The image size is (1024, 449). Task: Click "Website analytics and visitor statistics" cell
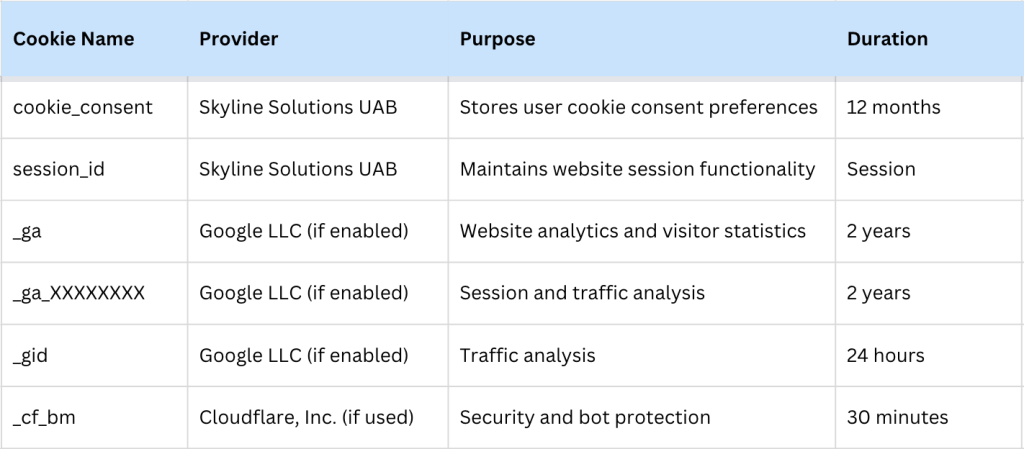[632, 231]
